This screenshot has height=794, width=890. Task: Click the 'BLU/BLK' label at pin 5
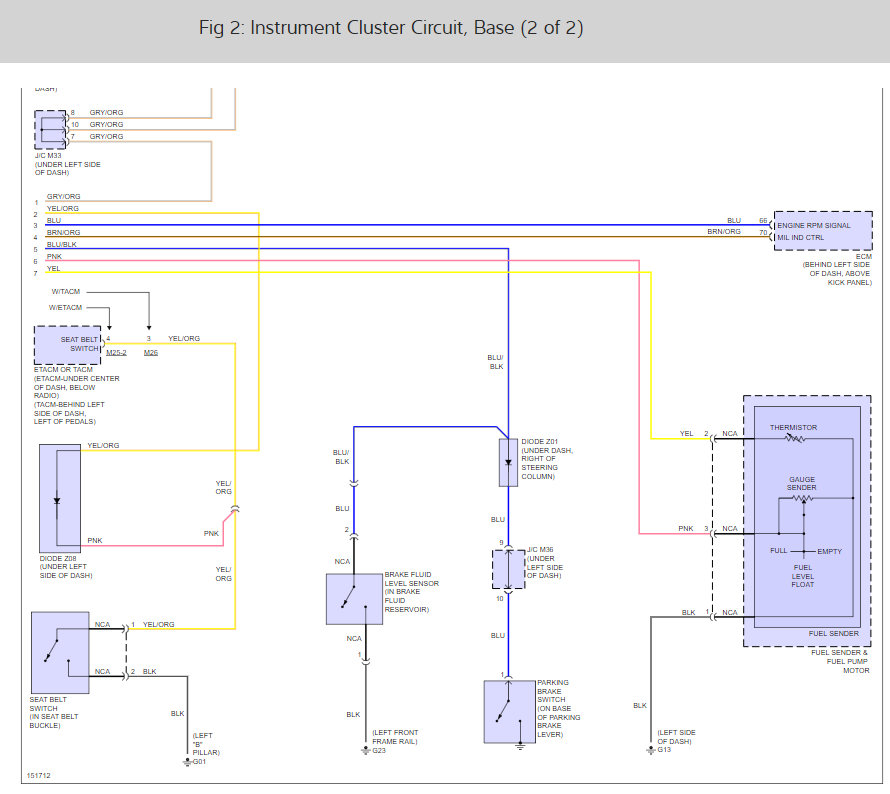coord(61,245)
